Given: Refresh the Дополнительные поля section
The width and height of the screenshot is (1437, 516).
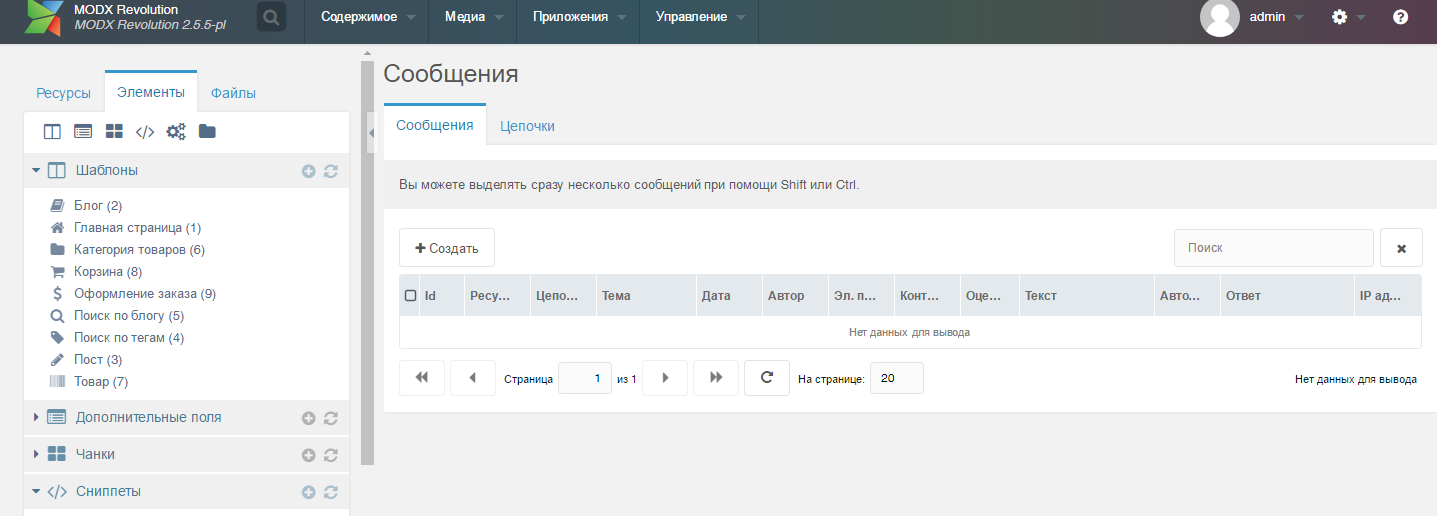Looking at the screenshot, I should pyautogui.click(x=331, y=418).
